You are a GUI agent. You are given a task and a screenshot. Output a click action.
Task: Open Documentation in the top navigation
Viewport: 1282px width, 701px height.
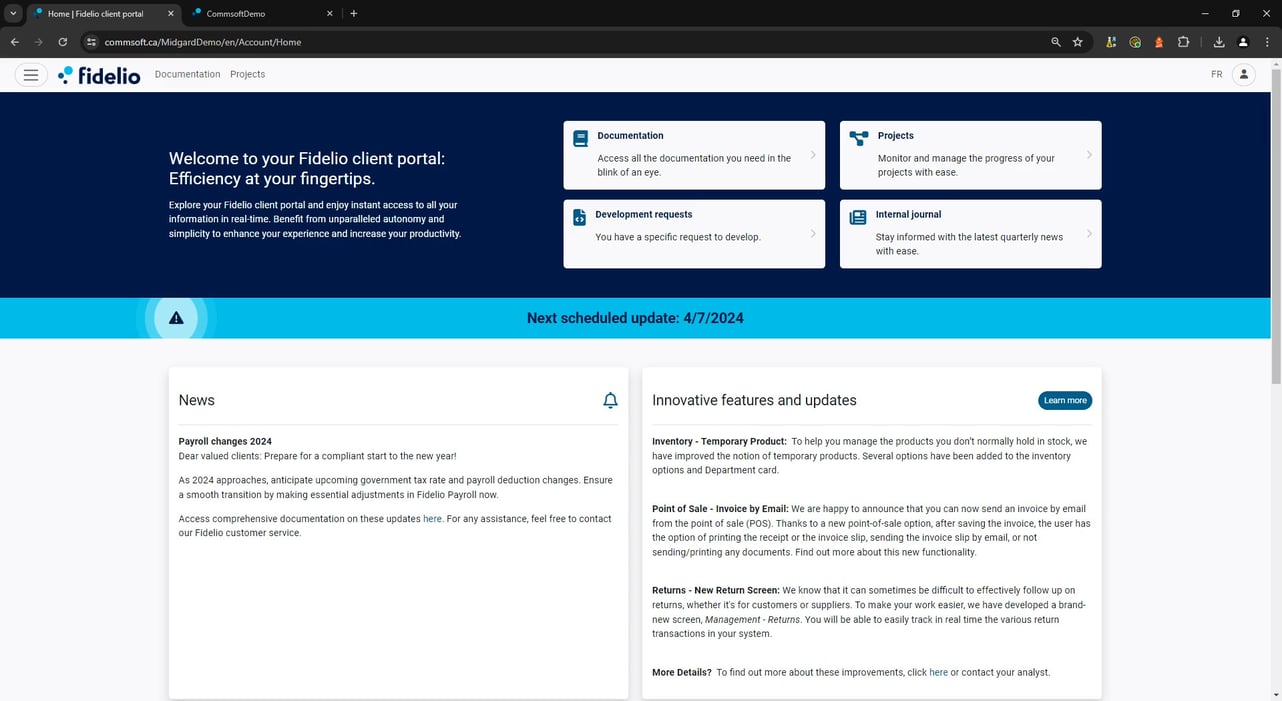187,75
